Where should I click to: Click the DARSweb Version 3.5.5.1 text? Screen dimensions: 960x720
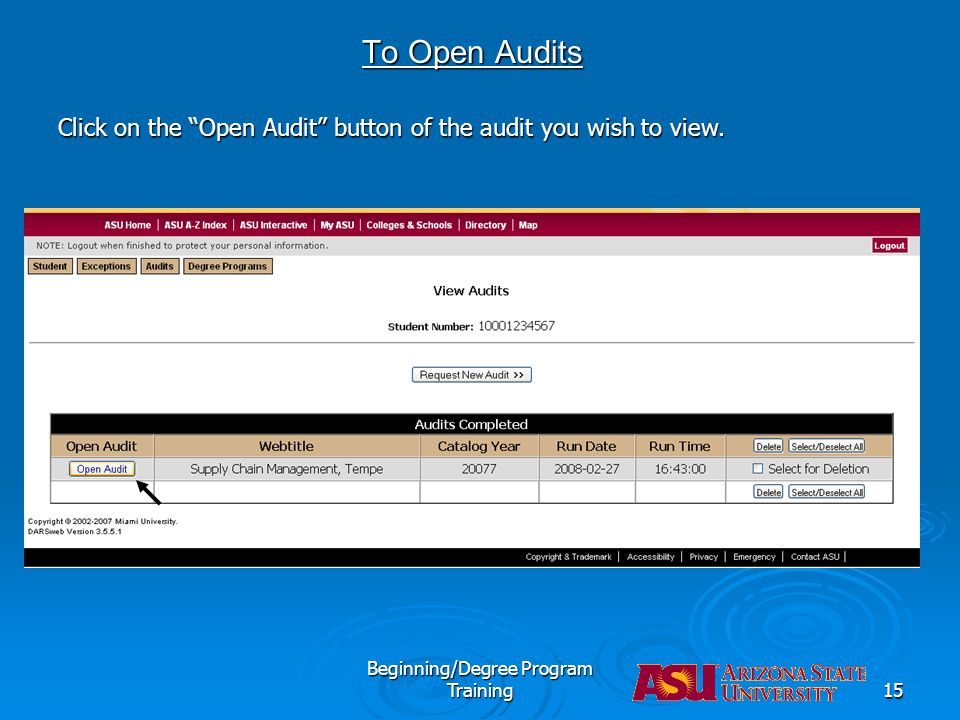click(75, 531)
